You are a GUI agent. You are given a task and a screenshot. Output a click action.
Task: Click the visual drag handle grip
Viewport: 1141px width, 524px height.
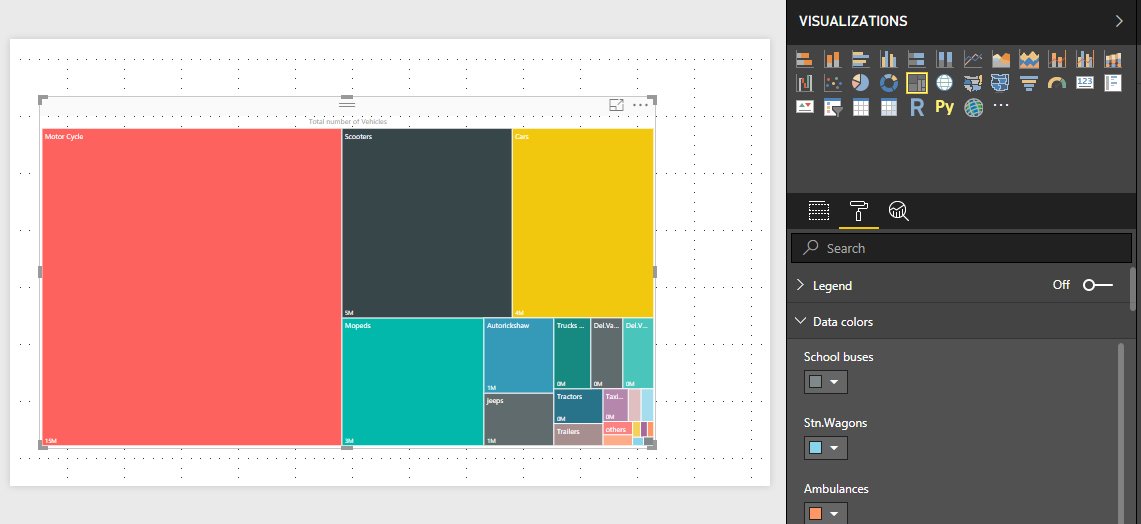point(347,104)
